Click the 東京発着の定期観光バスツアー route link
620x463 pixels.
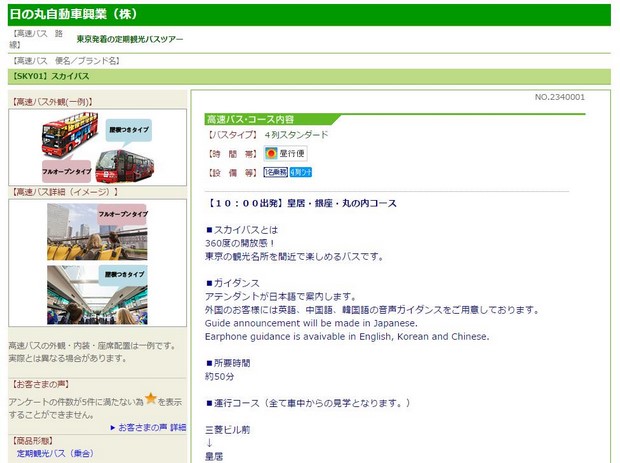130,39
